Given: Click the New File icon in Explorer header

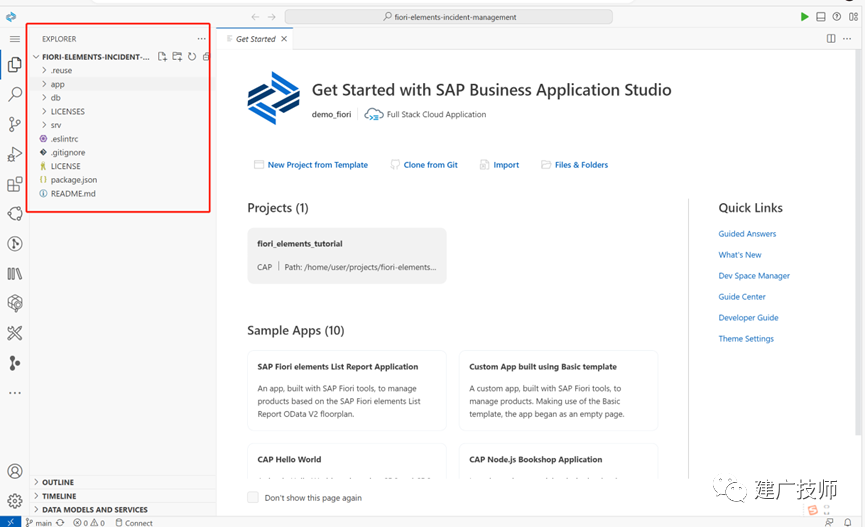Looking at the screenshot, I should tap(162, 56).
